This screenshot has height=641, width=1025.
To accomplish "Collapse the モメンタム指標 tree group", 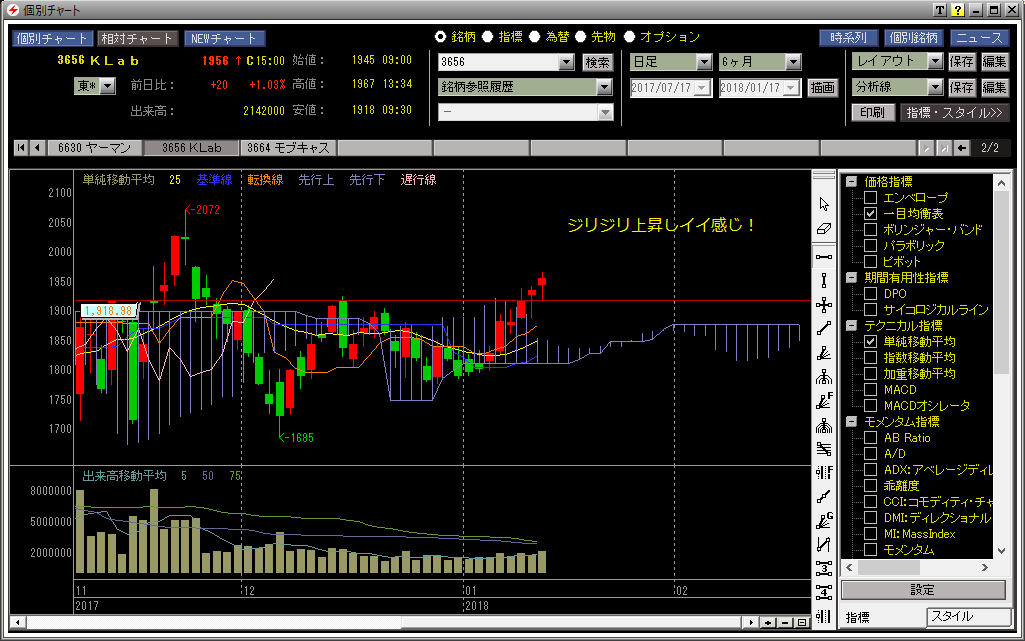I will [851, 421].
